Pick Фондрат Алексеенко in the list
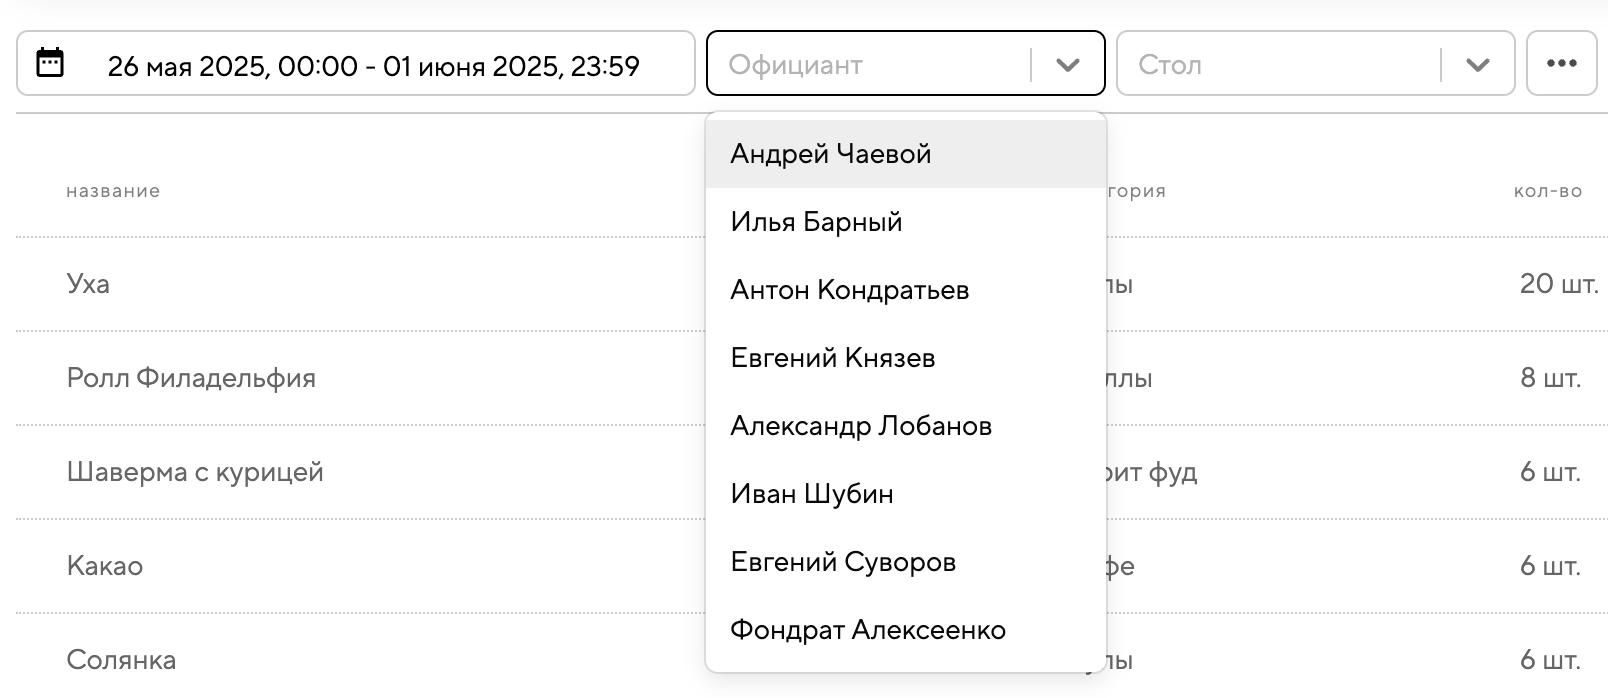The width and height of the screenshot is (1608, 698). pyautogui.click(x=867, y=630)
